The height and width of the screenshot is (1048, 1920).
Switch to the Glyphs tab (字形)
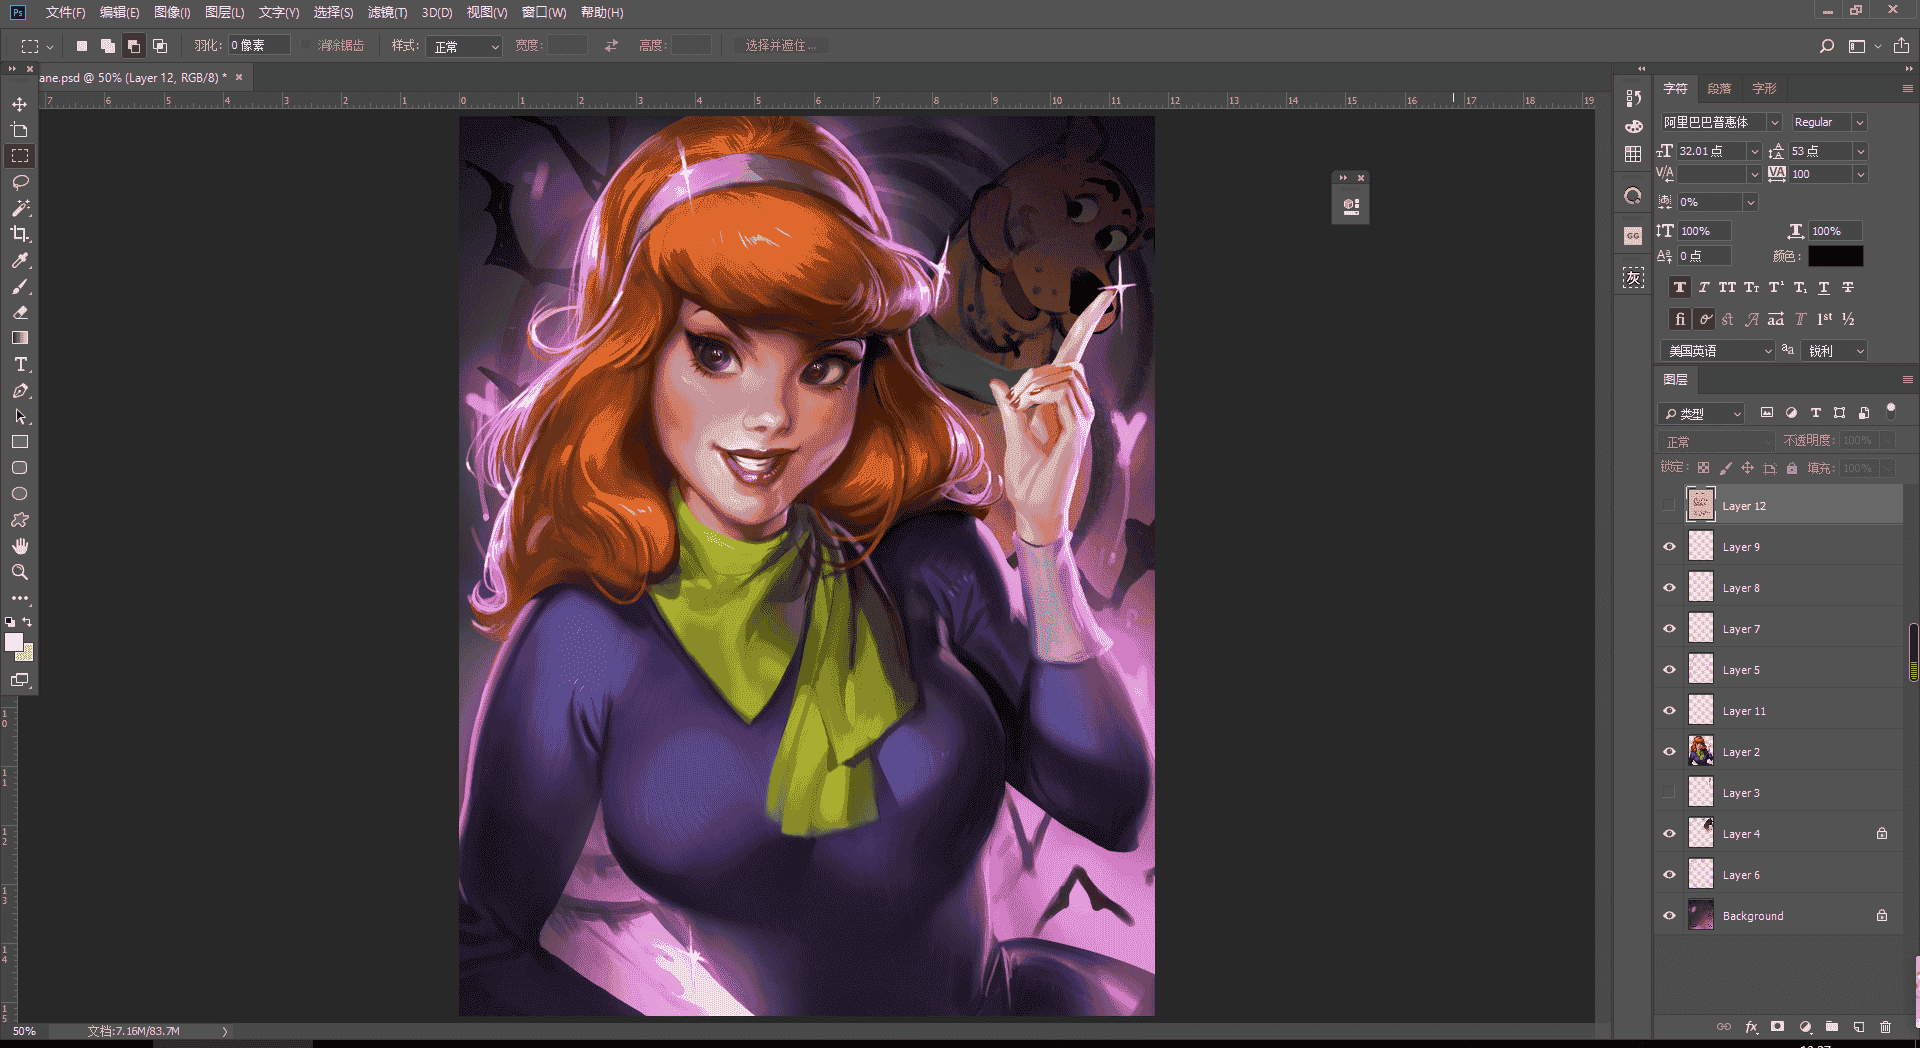[1764, 88]
